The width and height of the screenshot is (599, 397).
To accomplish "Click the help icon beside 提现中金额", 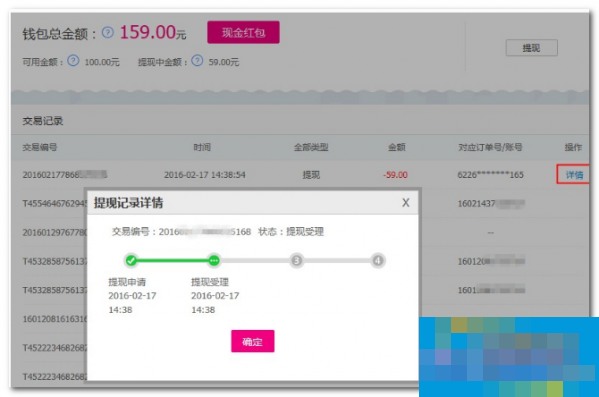I will tap(197, 61).
